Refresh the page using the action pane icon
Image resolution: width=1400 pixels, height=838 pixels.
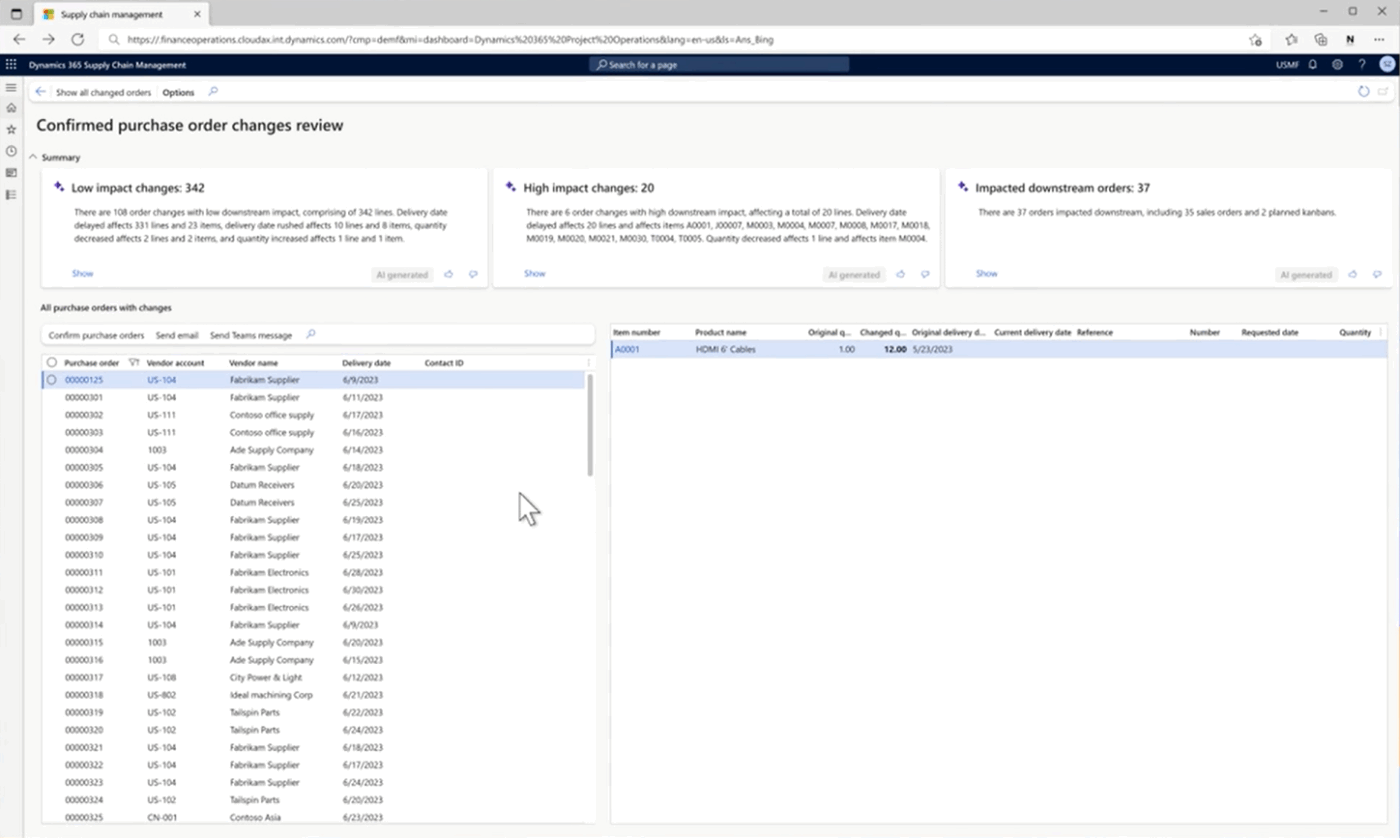pyautogui.click(x=1363, y=92)
